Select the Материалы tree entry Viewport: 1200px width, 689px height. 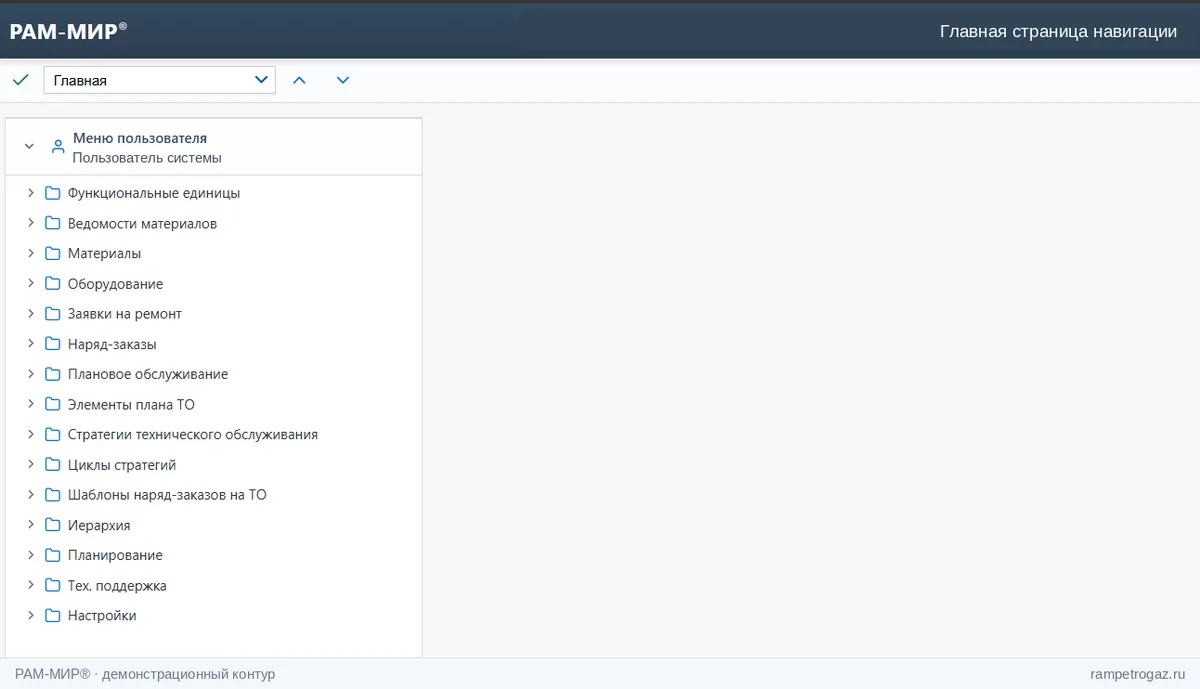coord(104,254)
